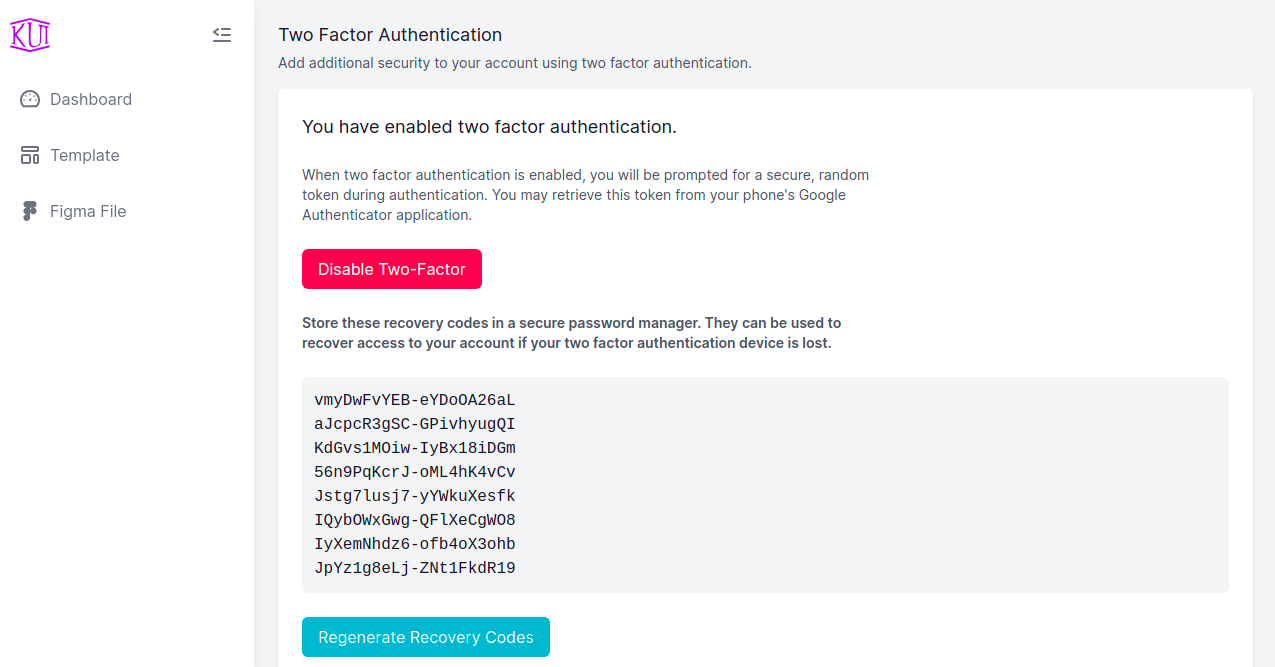This screenshot has width=1275, height=667.
Task: Regenerate the recovery codes
Action: coord(426,637)
